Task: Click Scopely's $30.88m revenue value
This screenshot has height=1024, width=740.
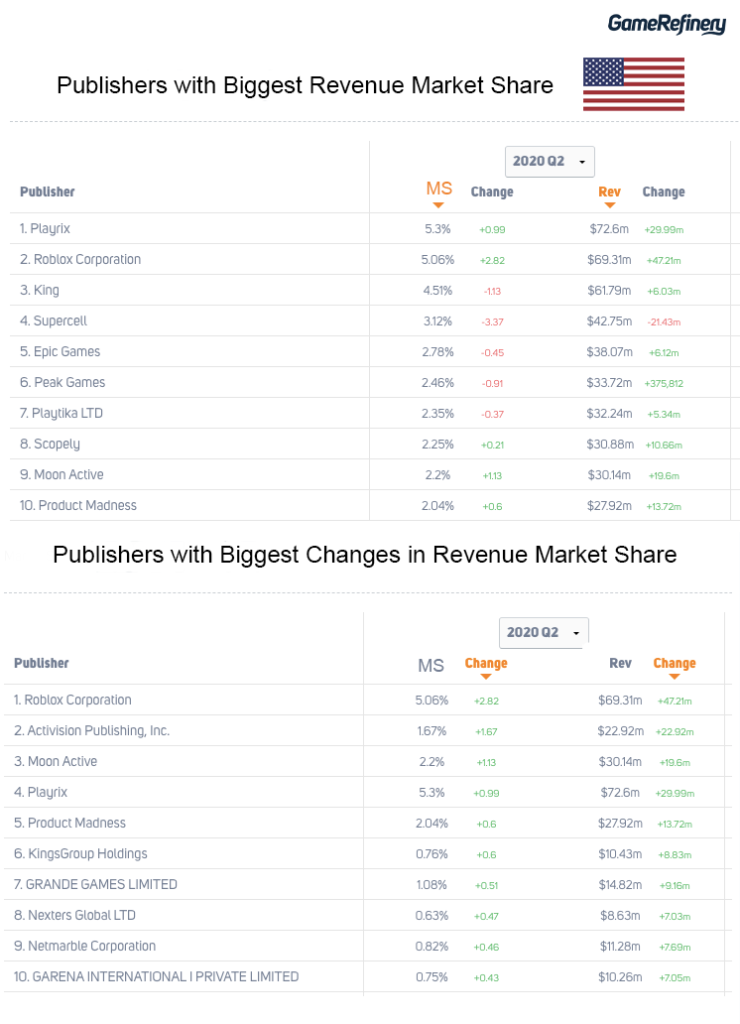Action: 609,444
